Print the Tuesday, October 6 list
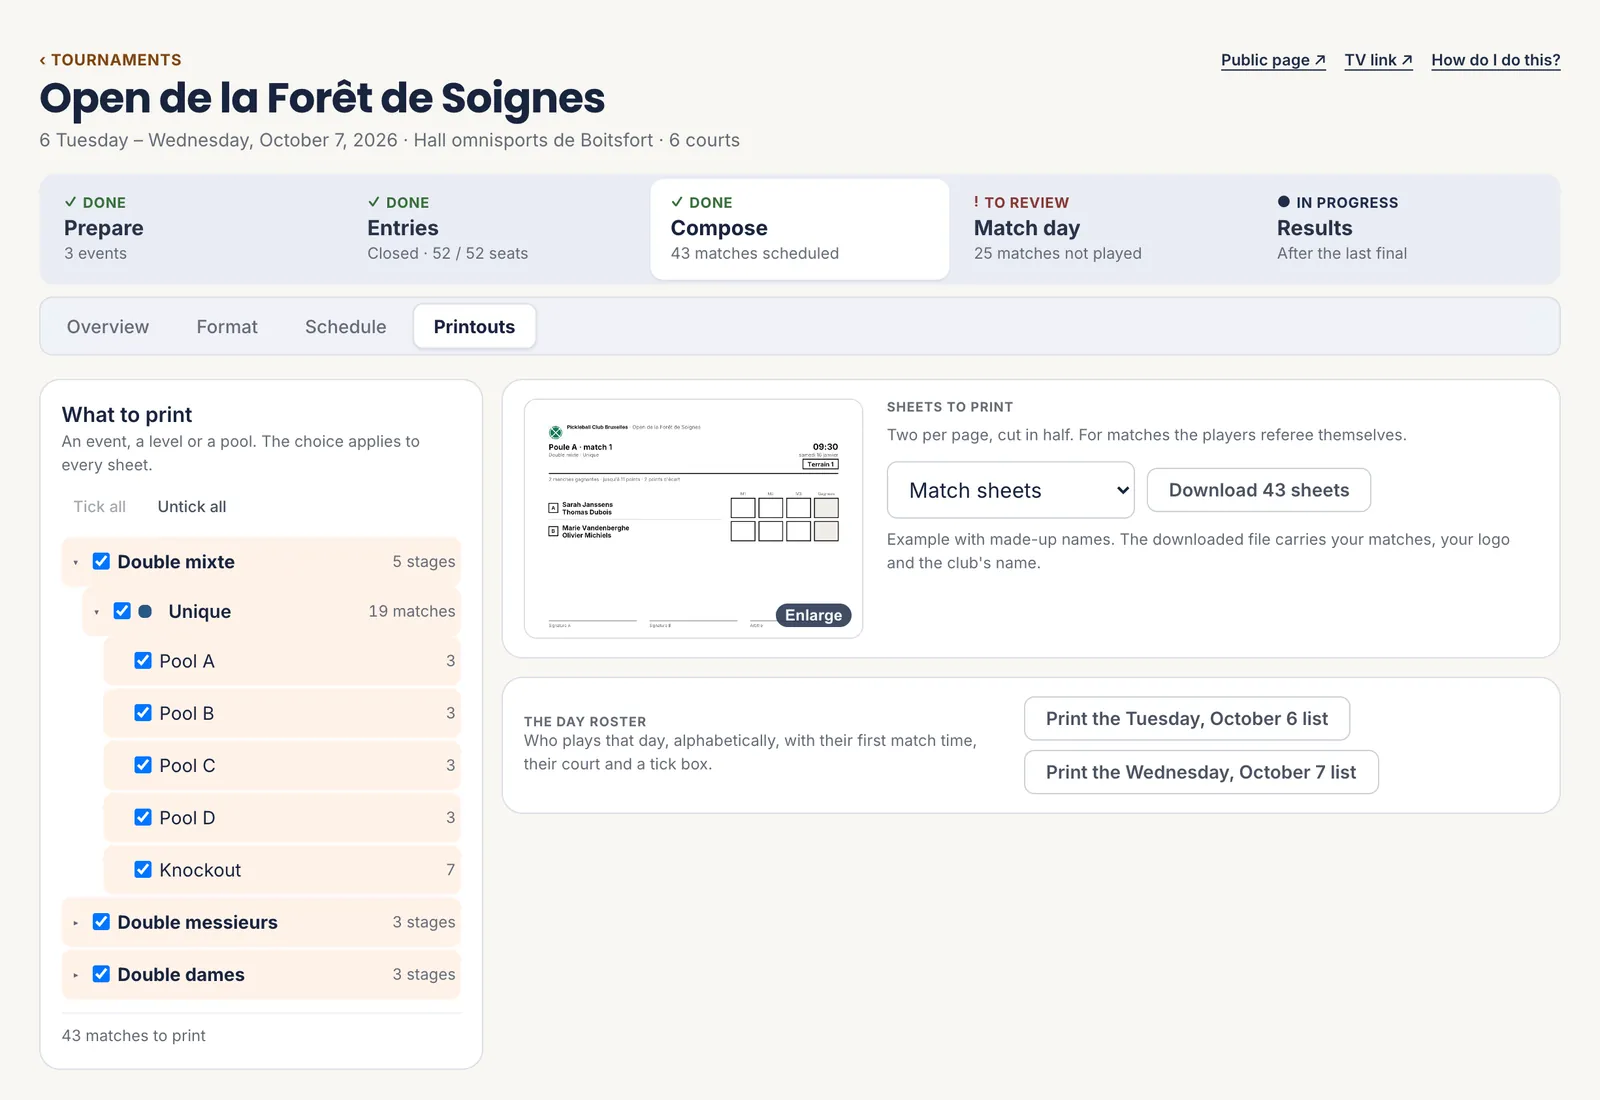1600x1100 pixels. 1187,719
